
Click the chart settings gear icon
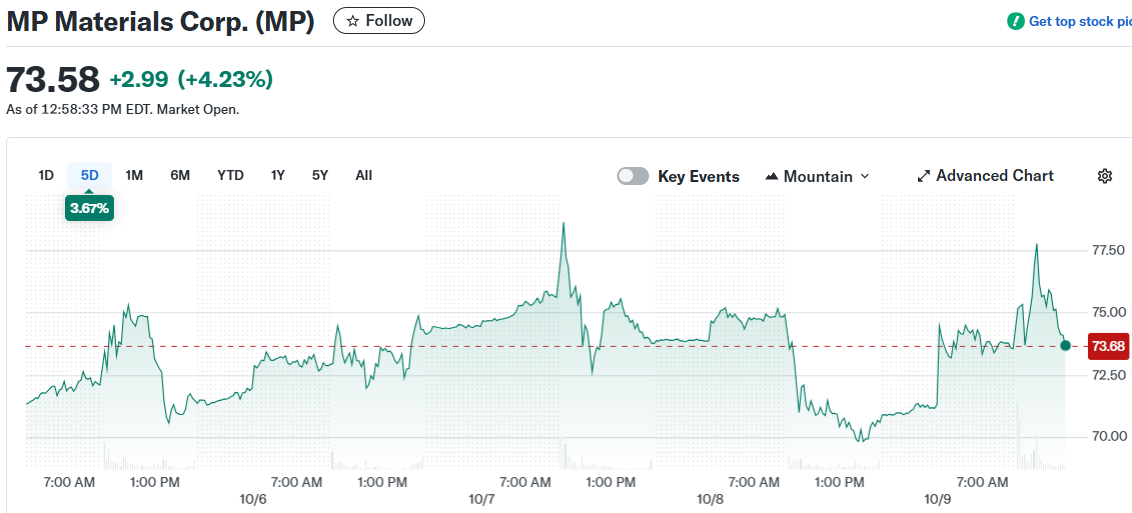click(1104, 176)
